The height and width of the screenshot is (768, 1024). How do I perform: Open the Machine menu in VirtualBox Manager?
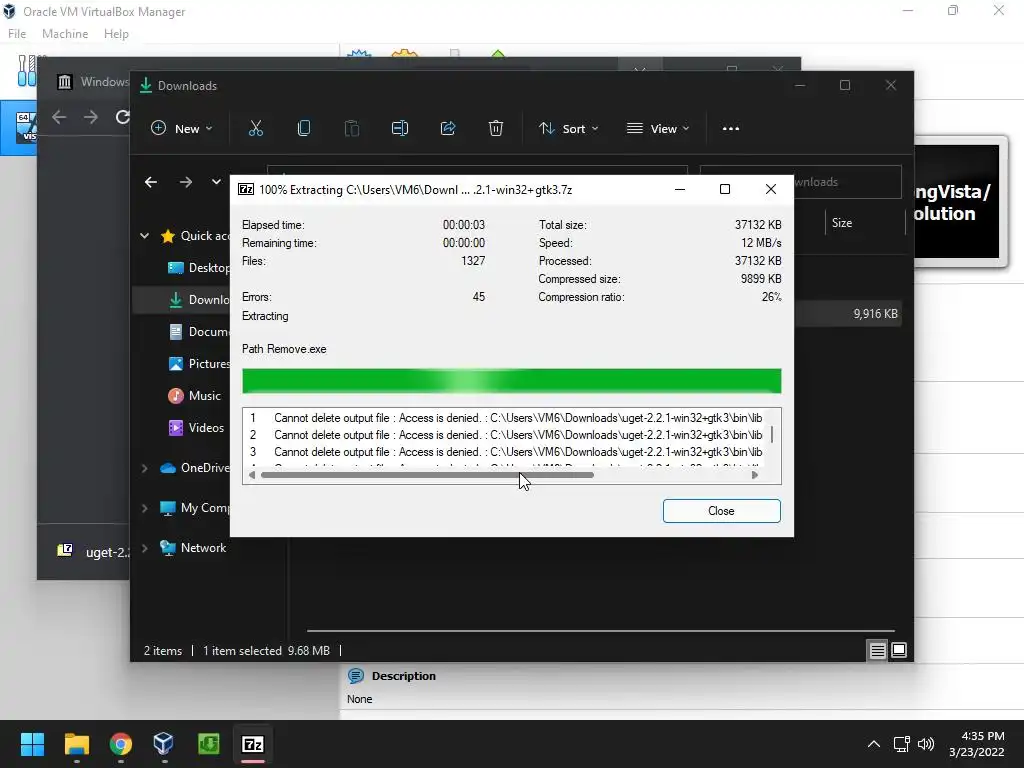pos(65,34)
